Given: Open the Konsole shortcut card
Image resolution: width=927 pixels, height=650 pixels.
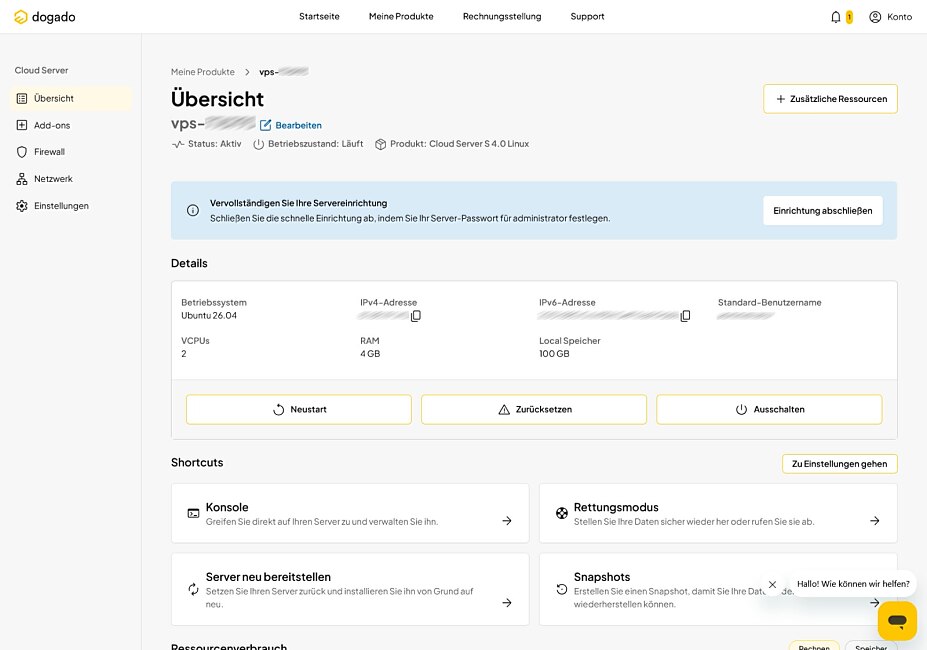Looking at the screenshot, I should (x=350, y=513).
